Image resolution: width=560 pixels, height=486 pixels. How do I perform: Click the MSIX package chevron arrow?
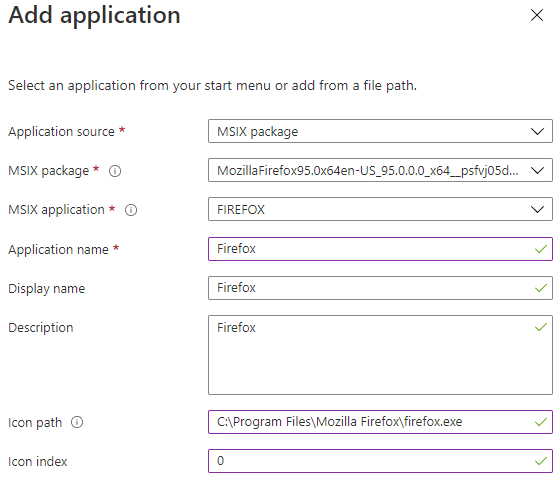[x=537, y=170]
